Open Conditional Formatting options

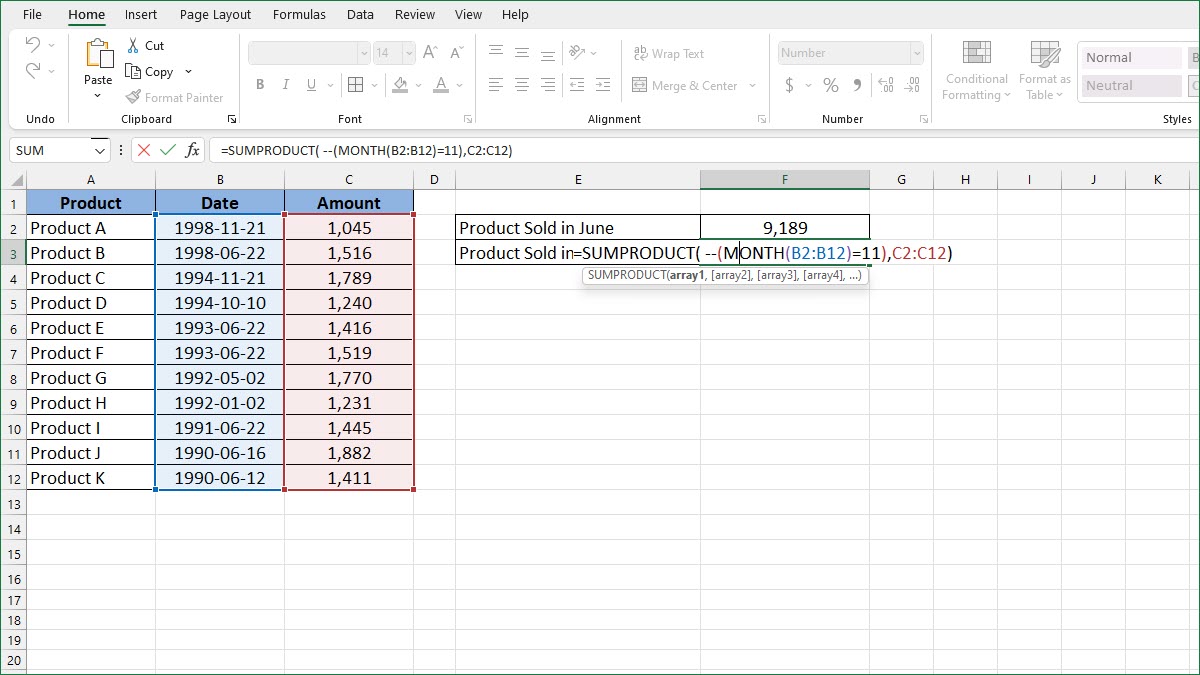[x=975, y=70]
